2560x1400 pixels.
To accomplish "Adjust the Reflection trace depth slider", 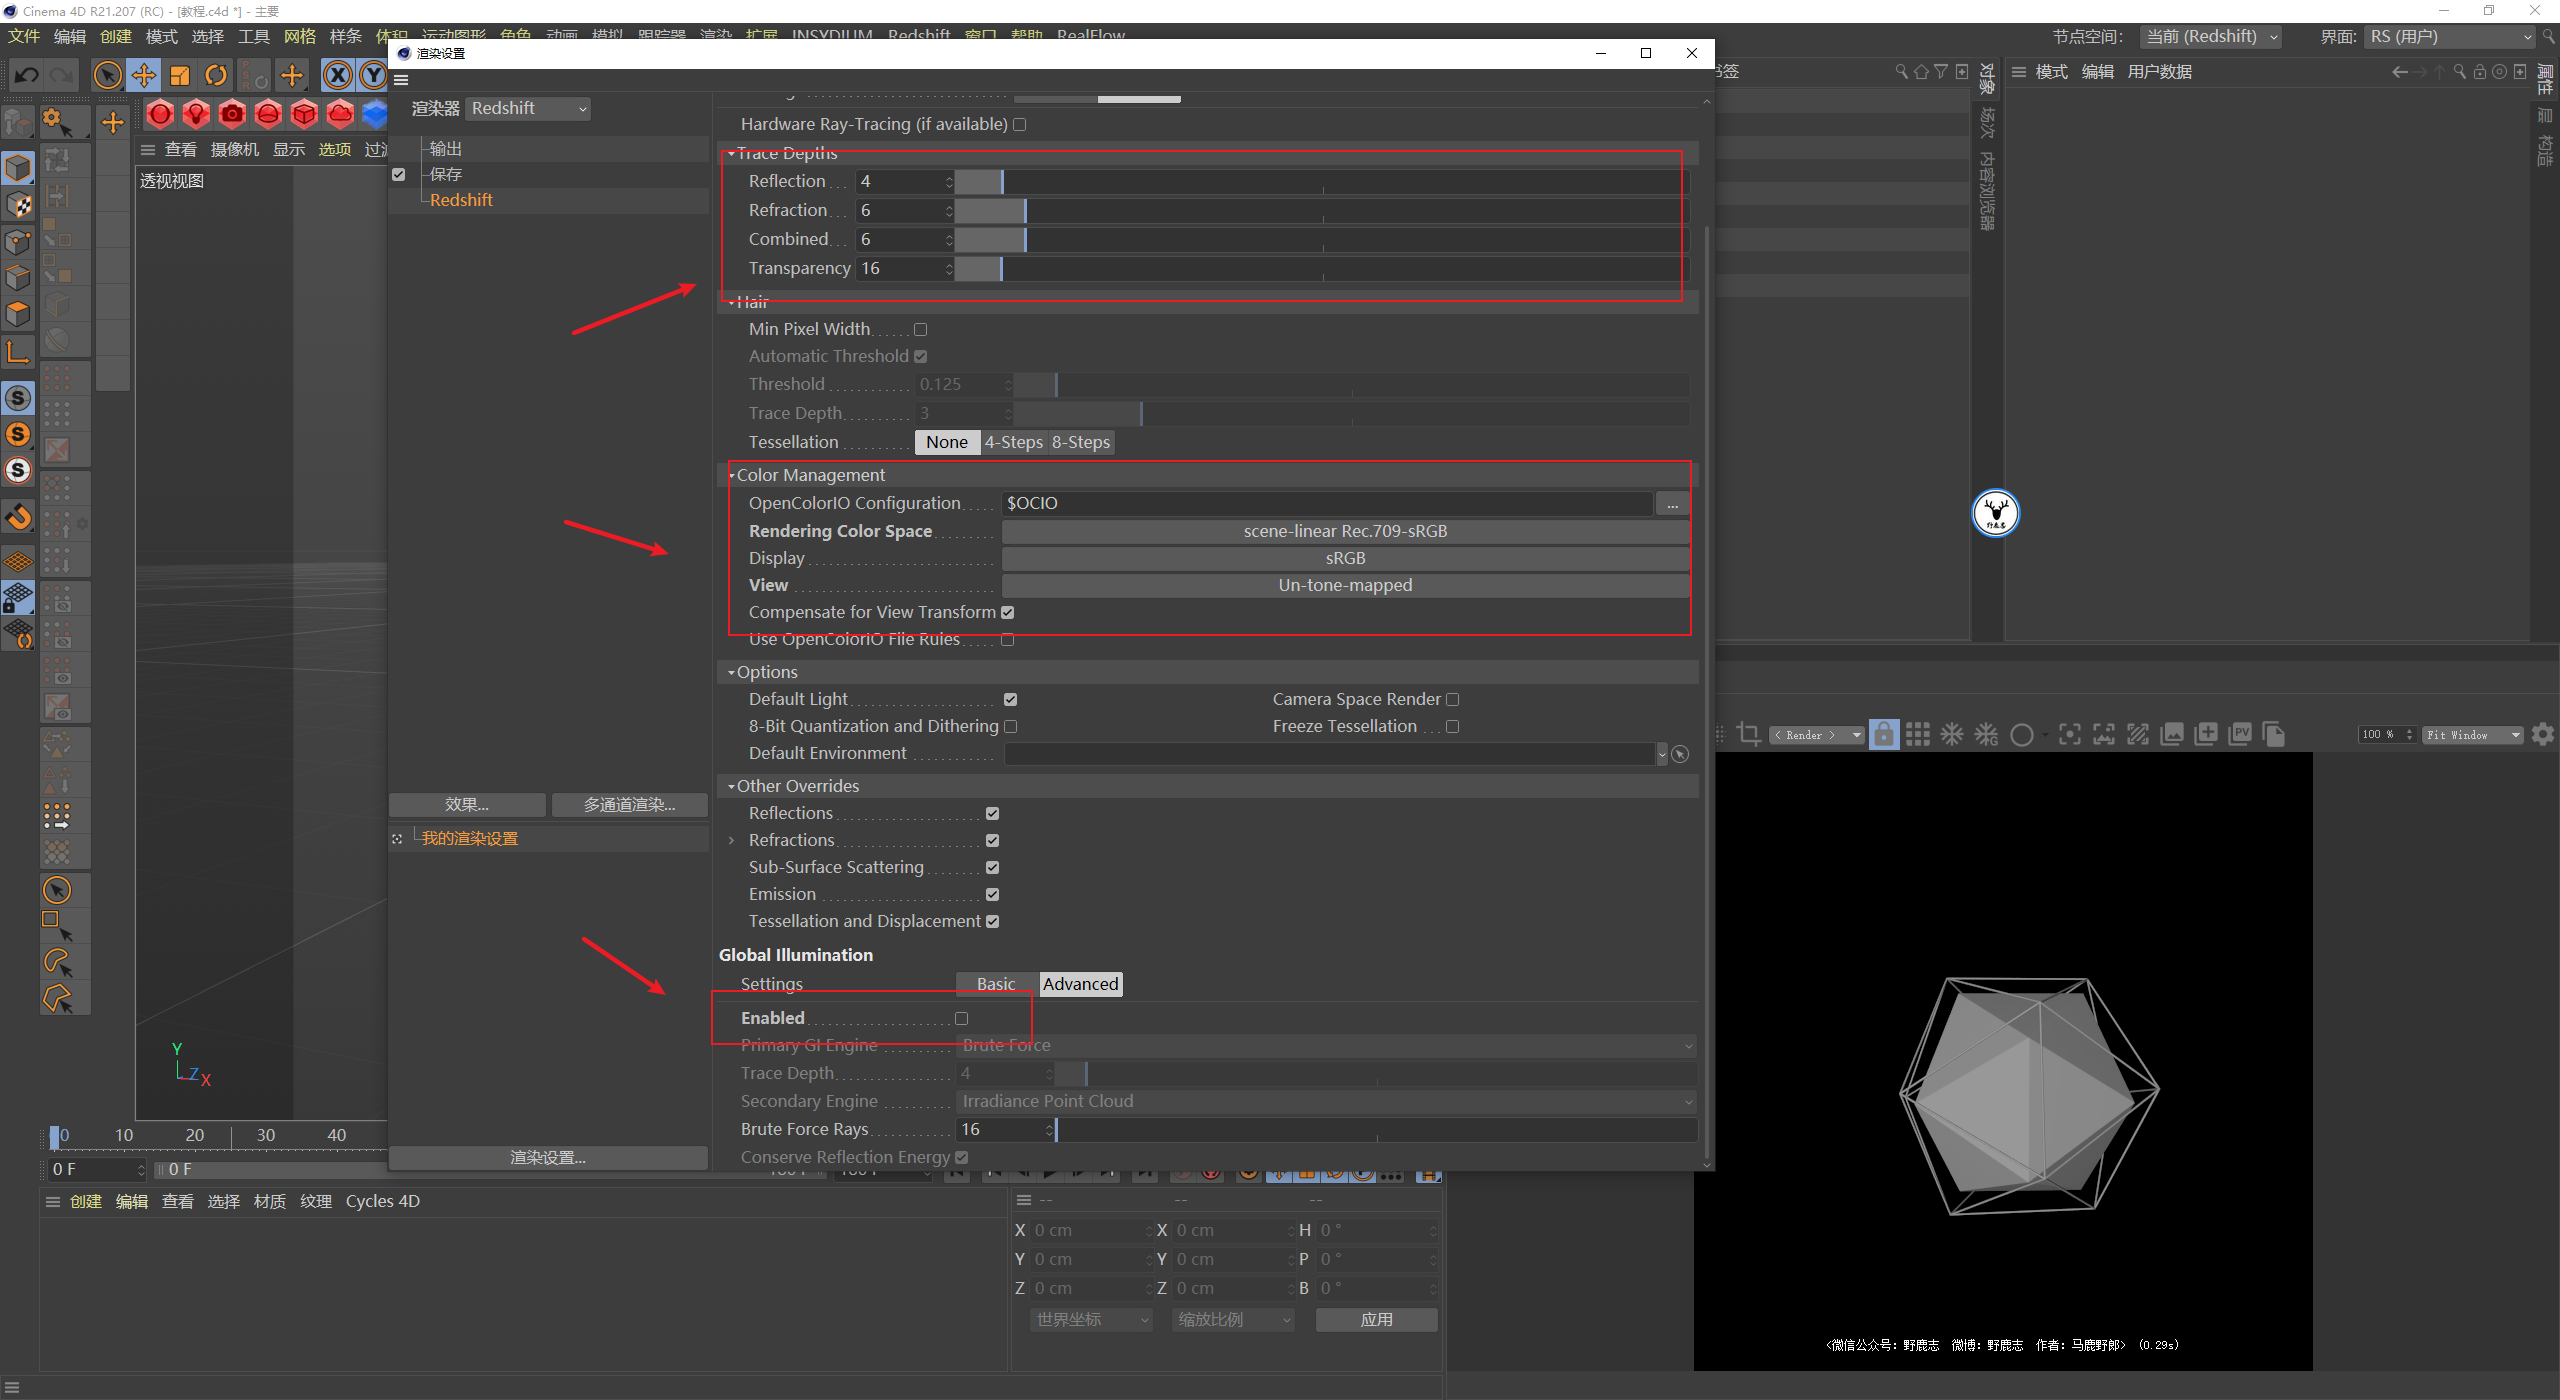I will coord(1322,181).
